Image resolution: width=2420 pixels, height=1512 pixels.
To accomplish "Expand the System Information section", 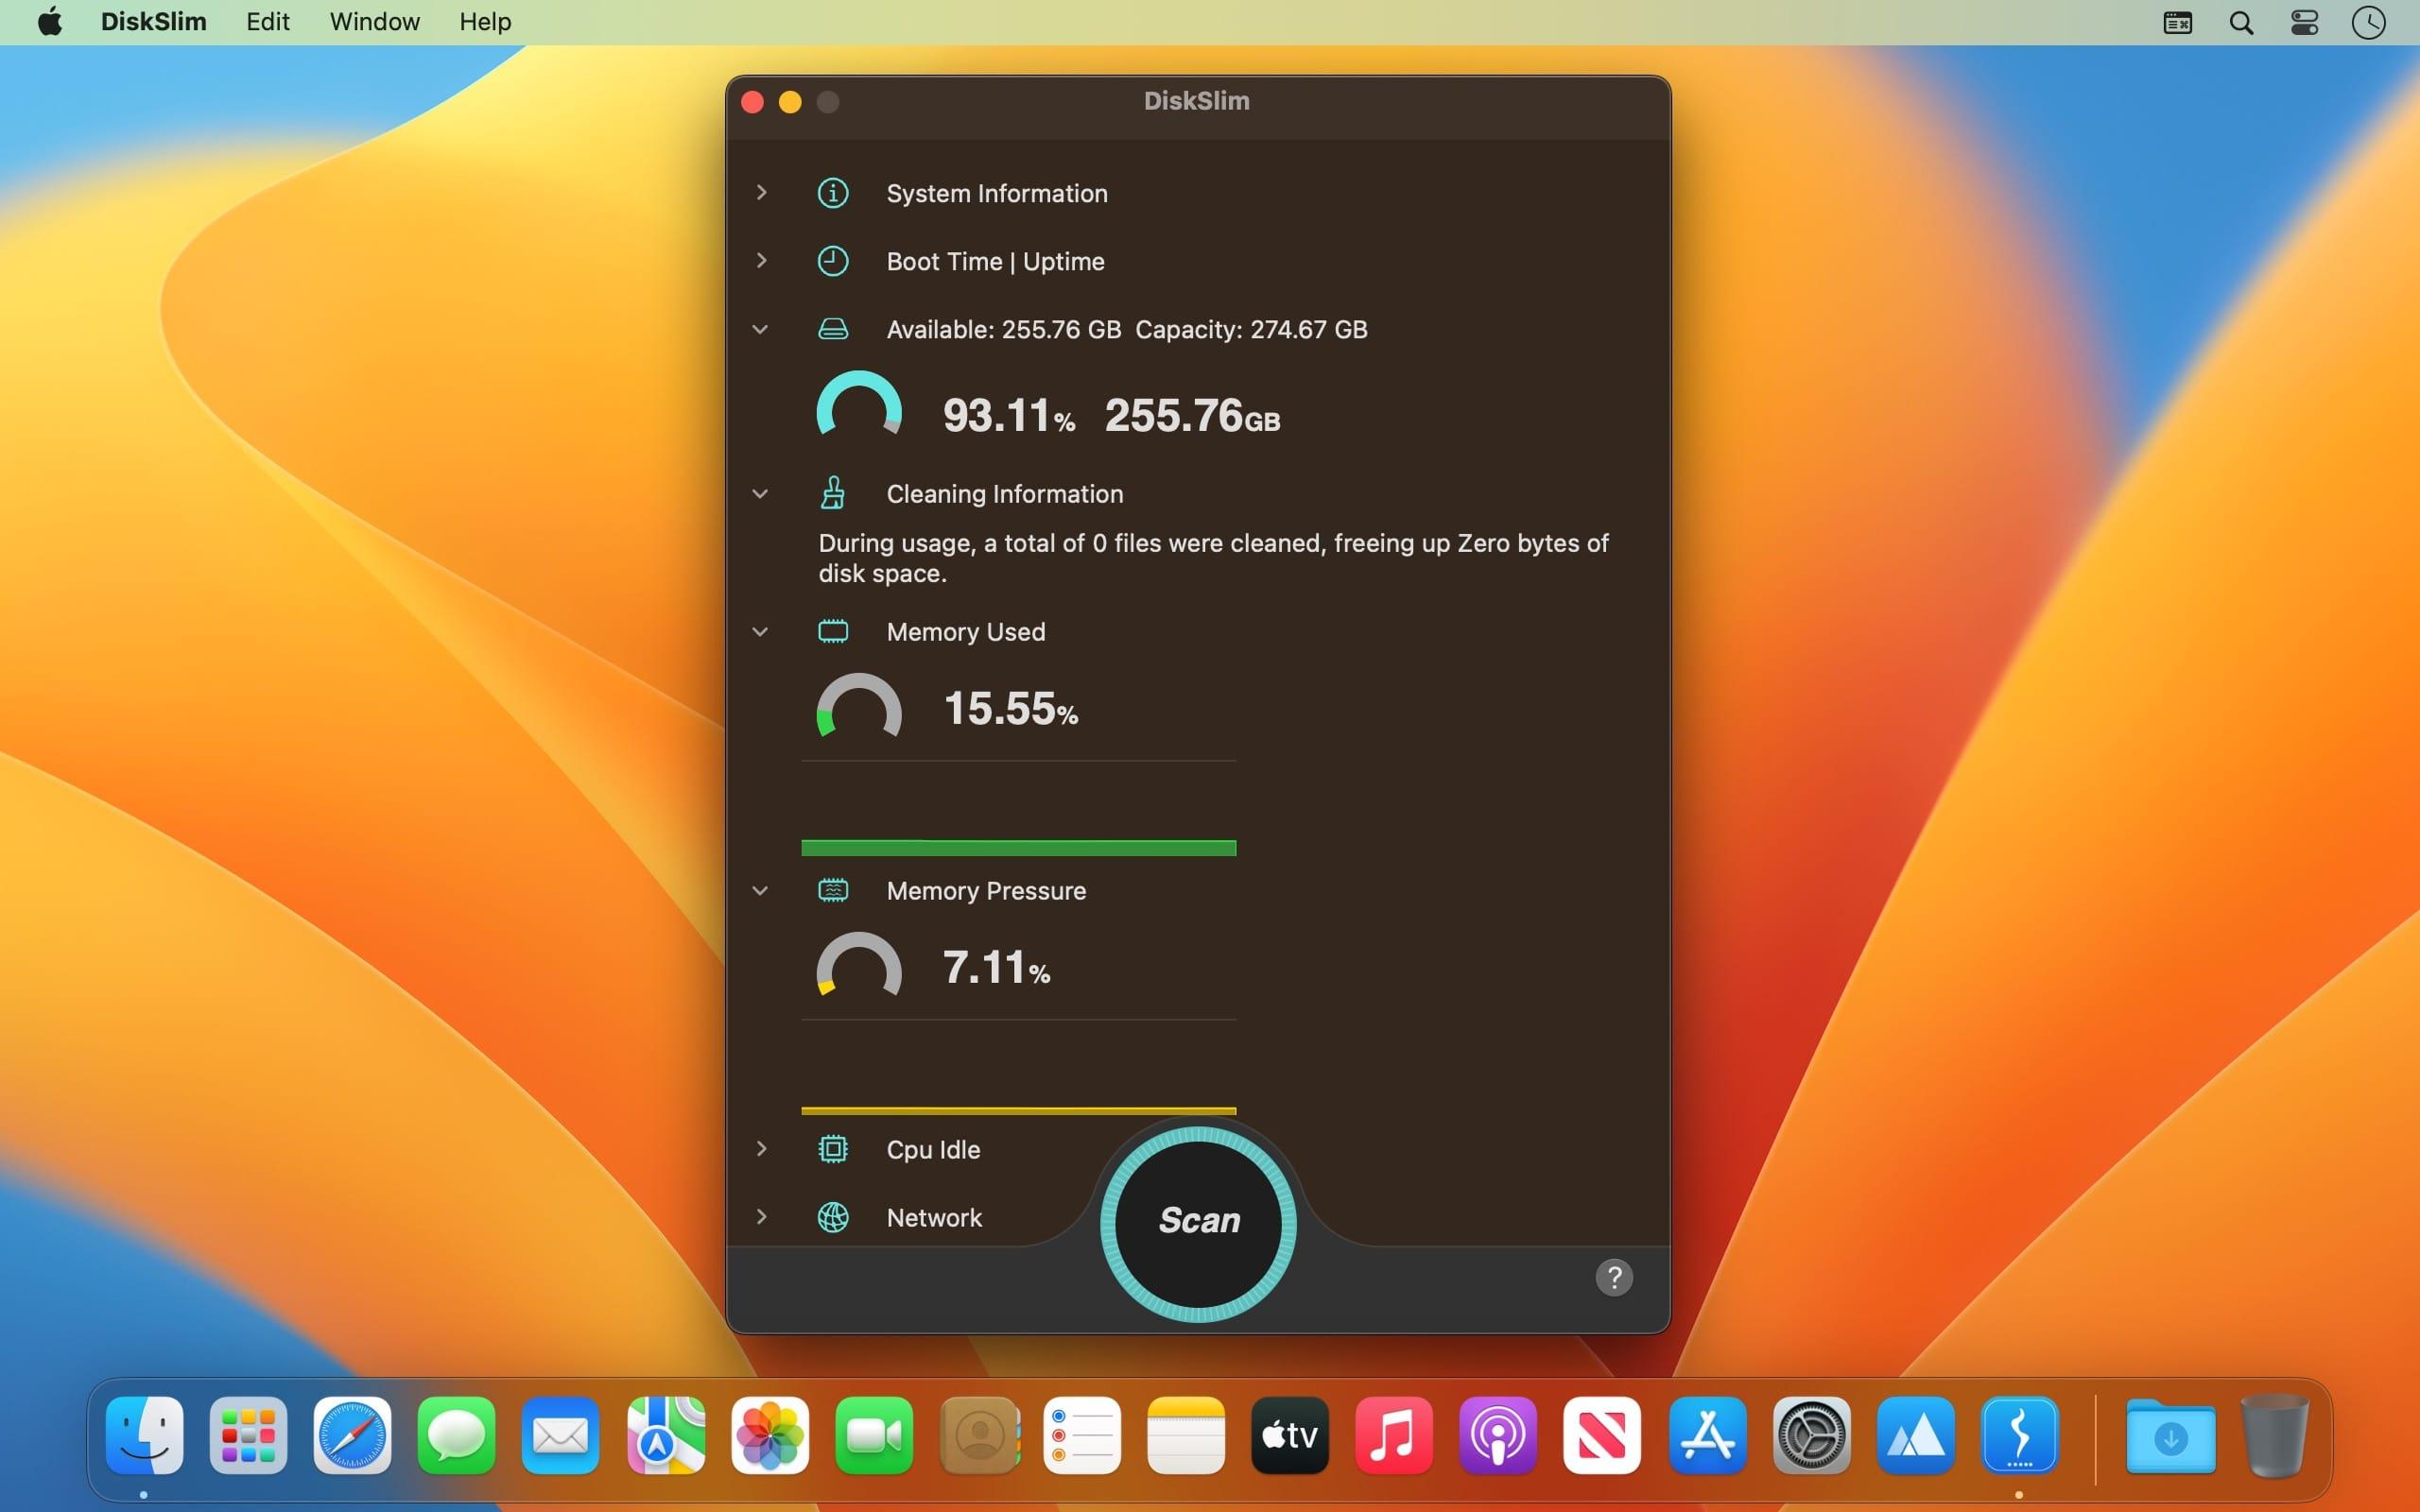I will 761,192.
